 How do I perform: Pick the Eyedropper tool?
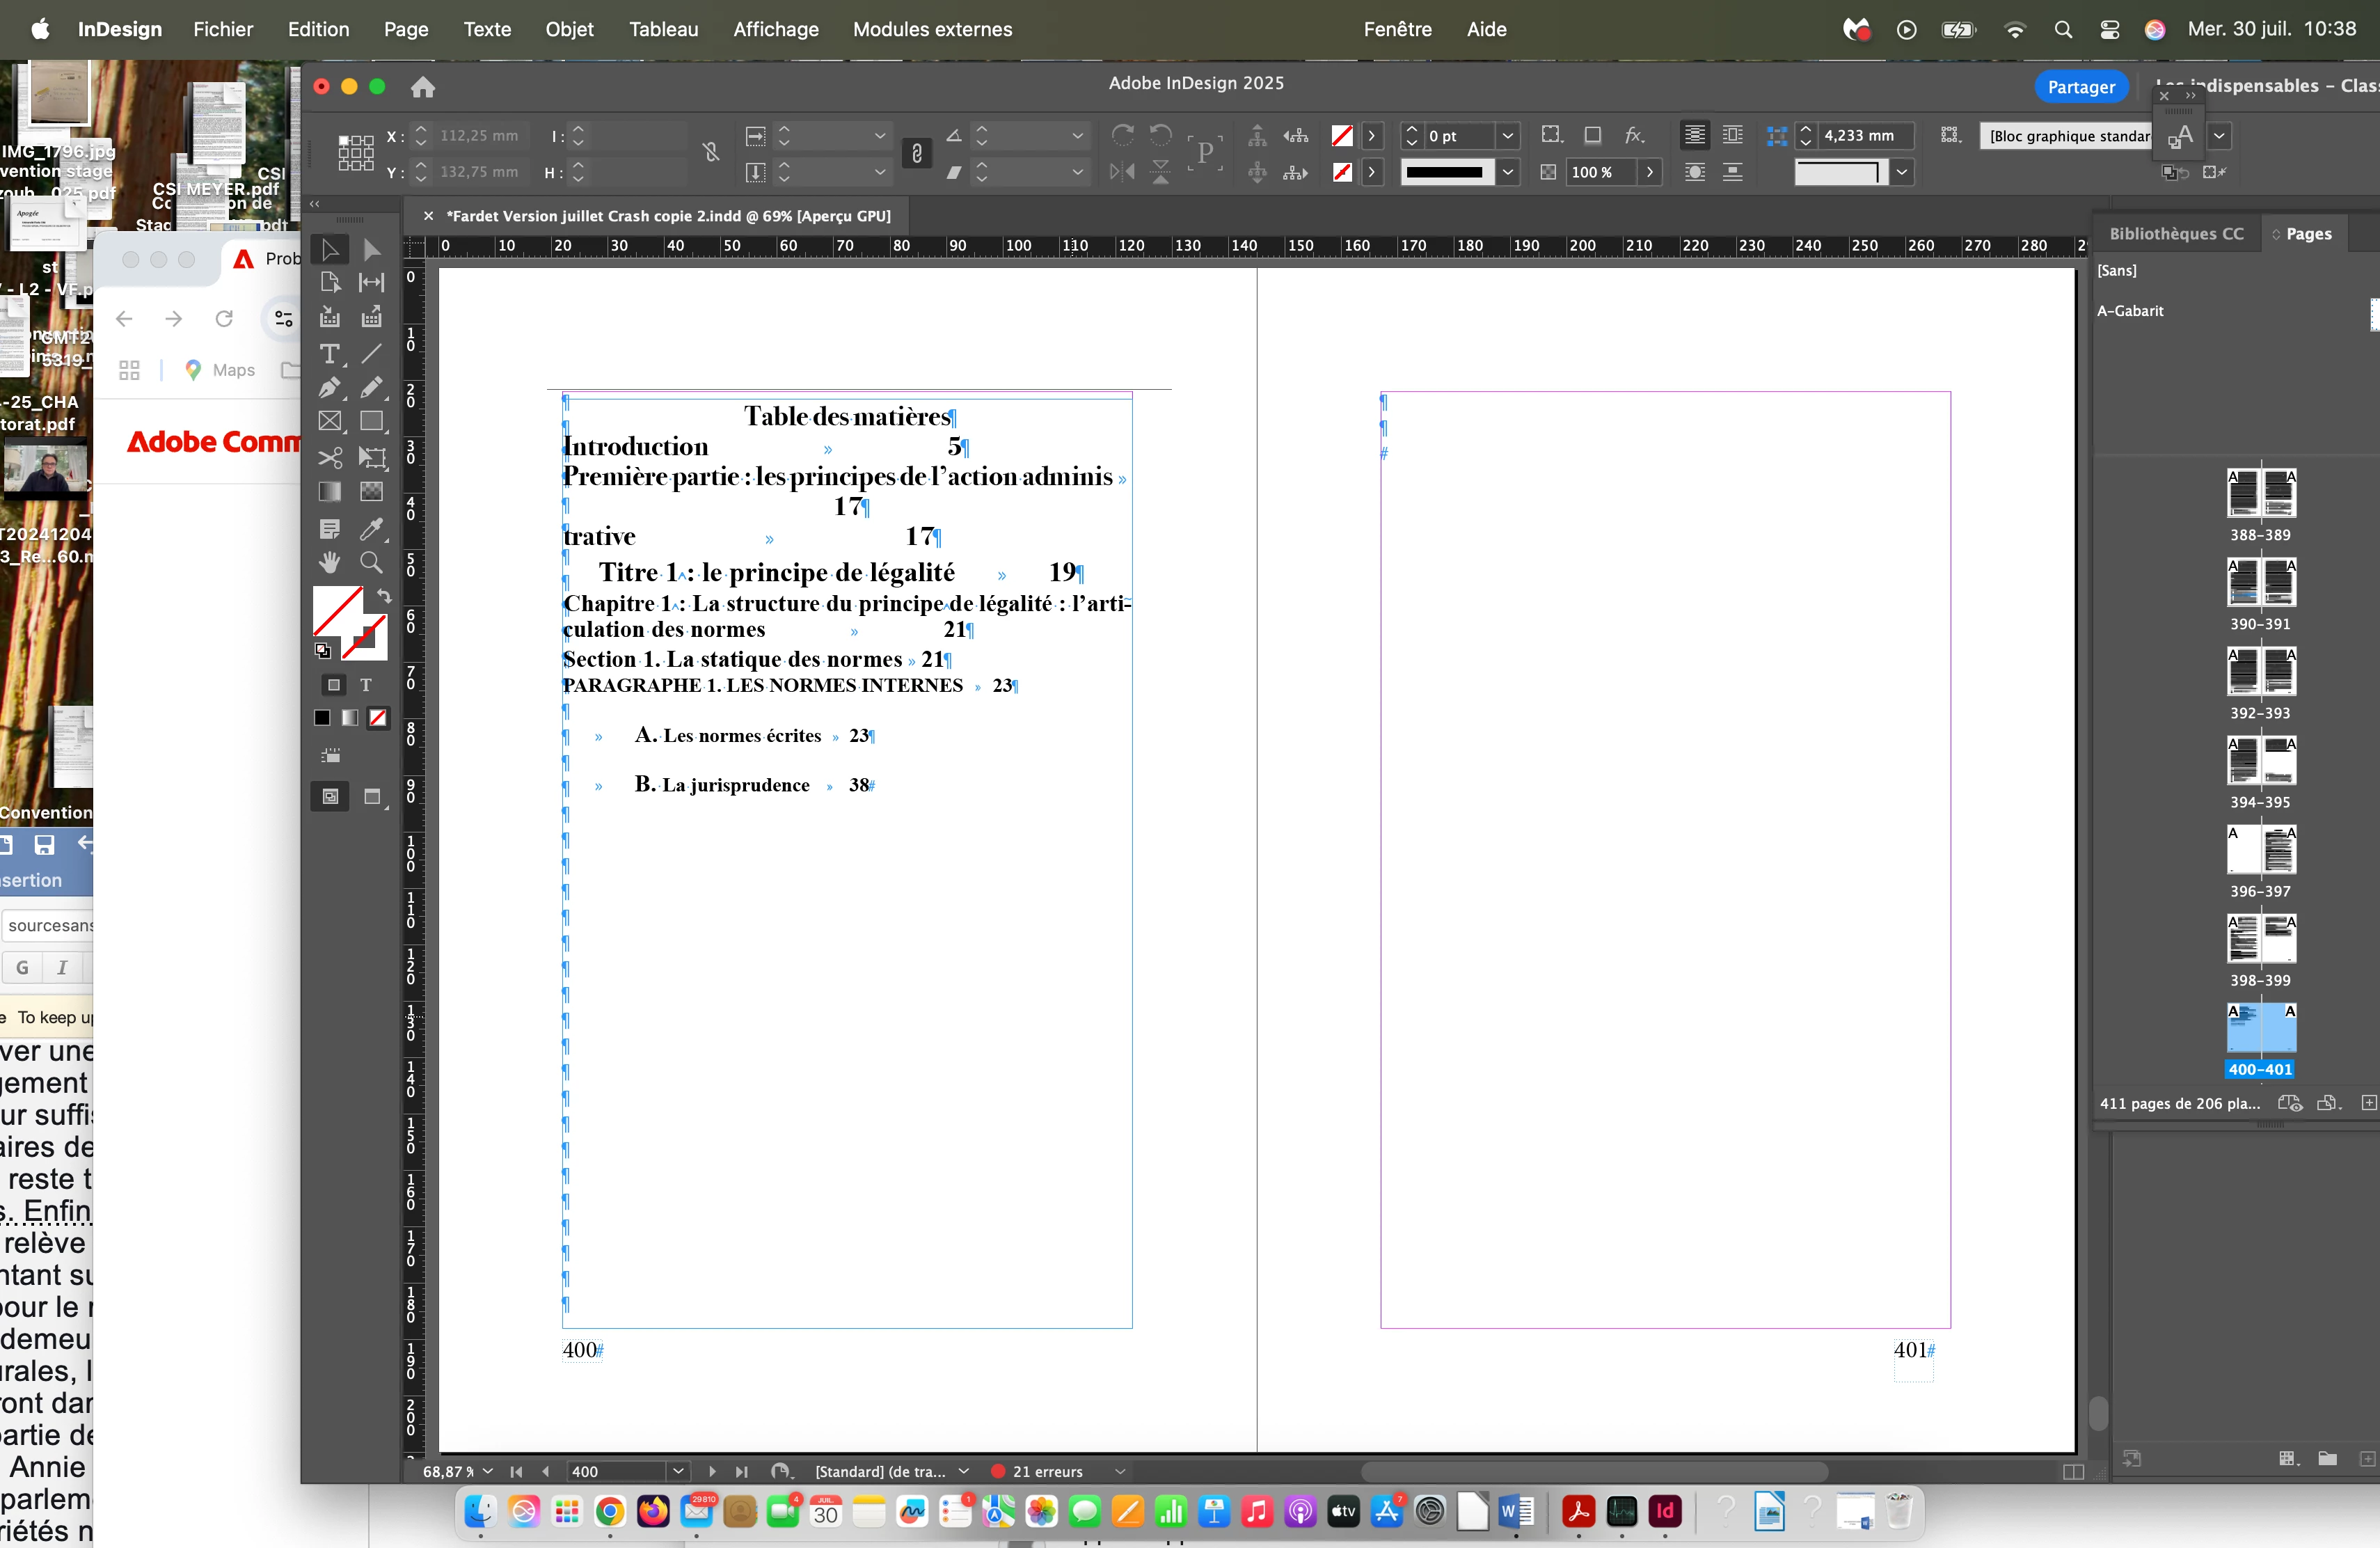(371, 528)
